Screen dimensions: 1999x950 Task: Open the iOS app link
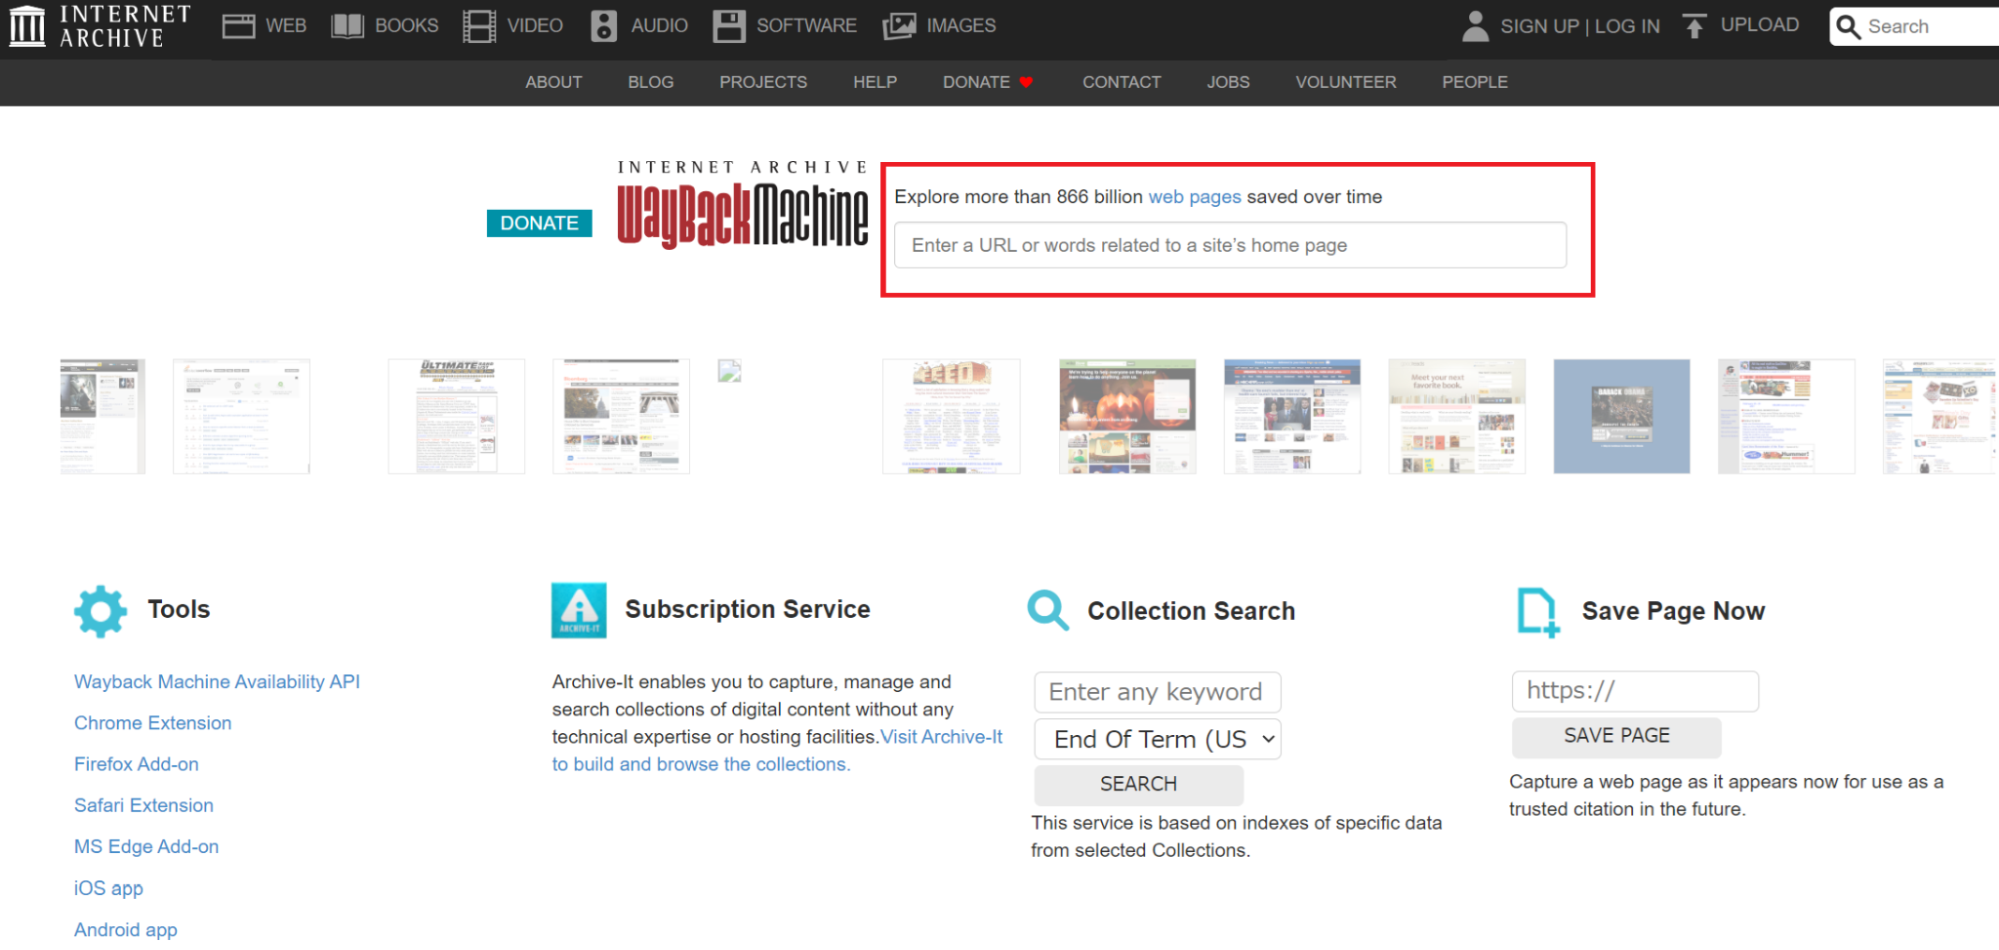(x=108, y=888)
